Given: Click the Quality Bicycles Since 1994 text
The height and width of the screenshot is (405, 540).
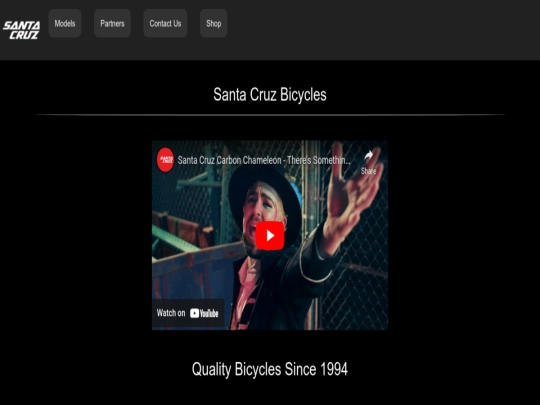Looking at the screenshot, I should [270, 369].
